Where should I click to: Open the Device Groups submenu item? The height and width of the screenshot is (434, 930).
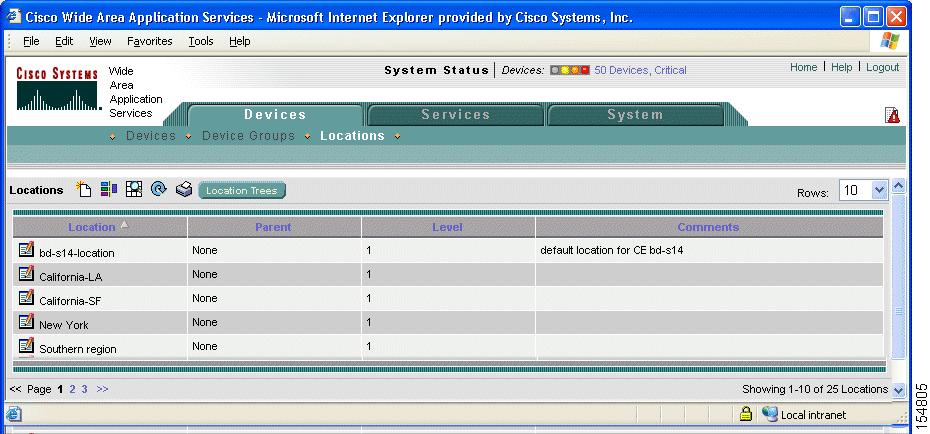click(248, 136)
